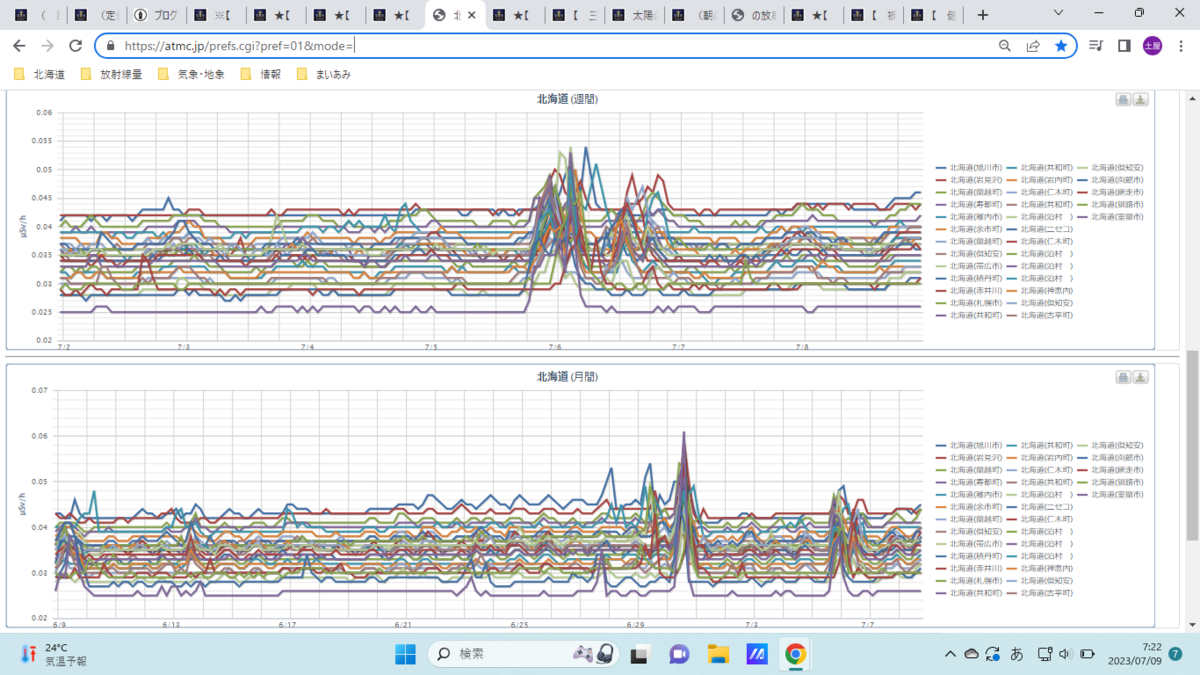Toggle 北海道(古平町) series in monthly legend

pyautogui.click(x=1041, y=593)
